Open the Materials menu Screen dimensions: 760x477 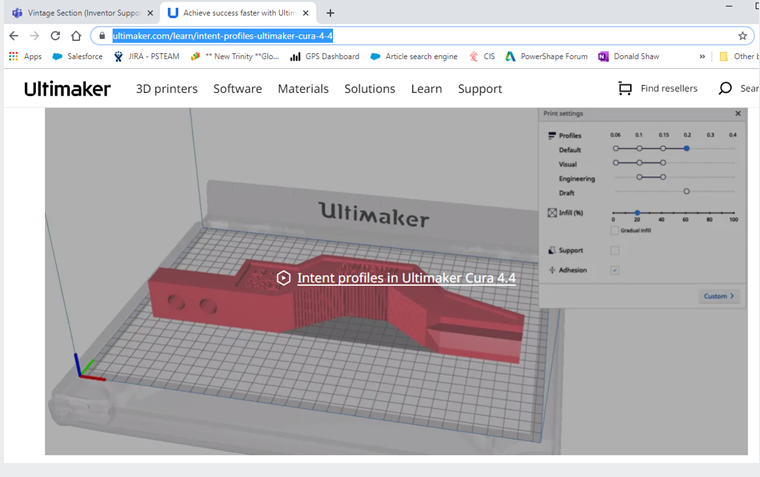[303, 89]
